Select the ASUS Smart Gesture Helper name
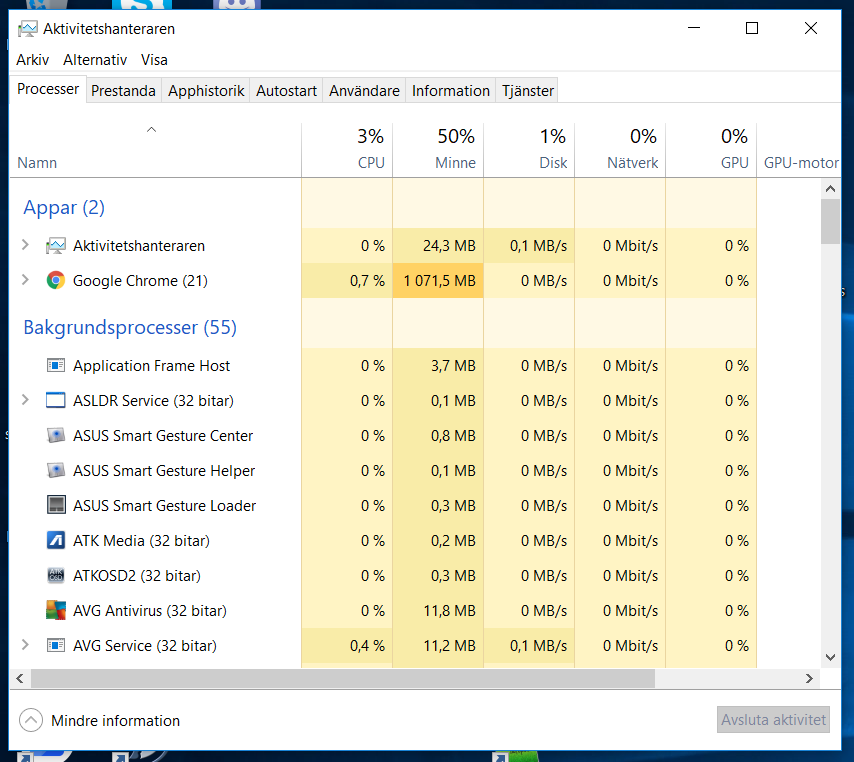The image size is (854, 762). pos(164,471)
